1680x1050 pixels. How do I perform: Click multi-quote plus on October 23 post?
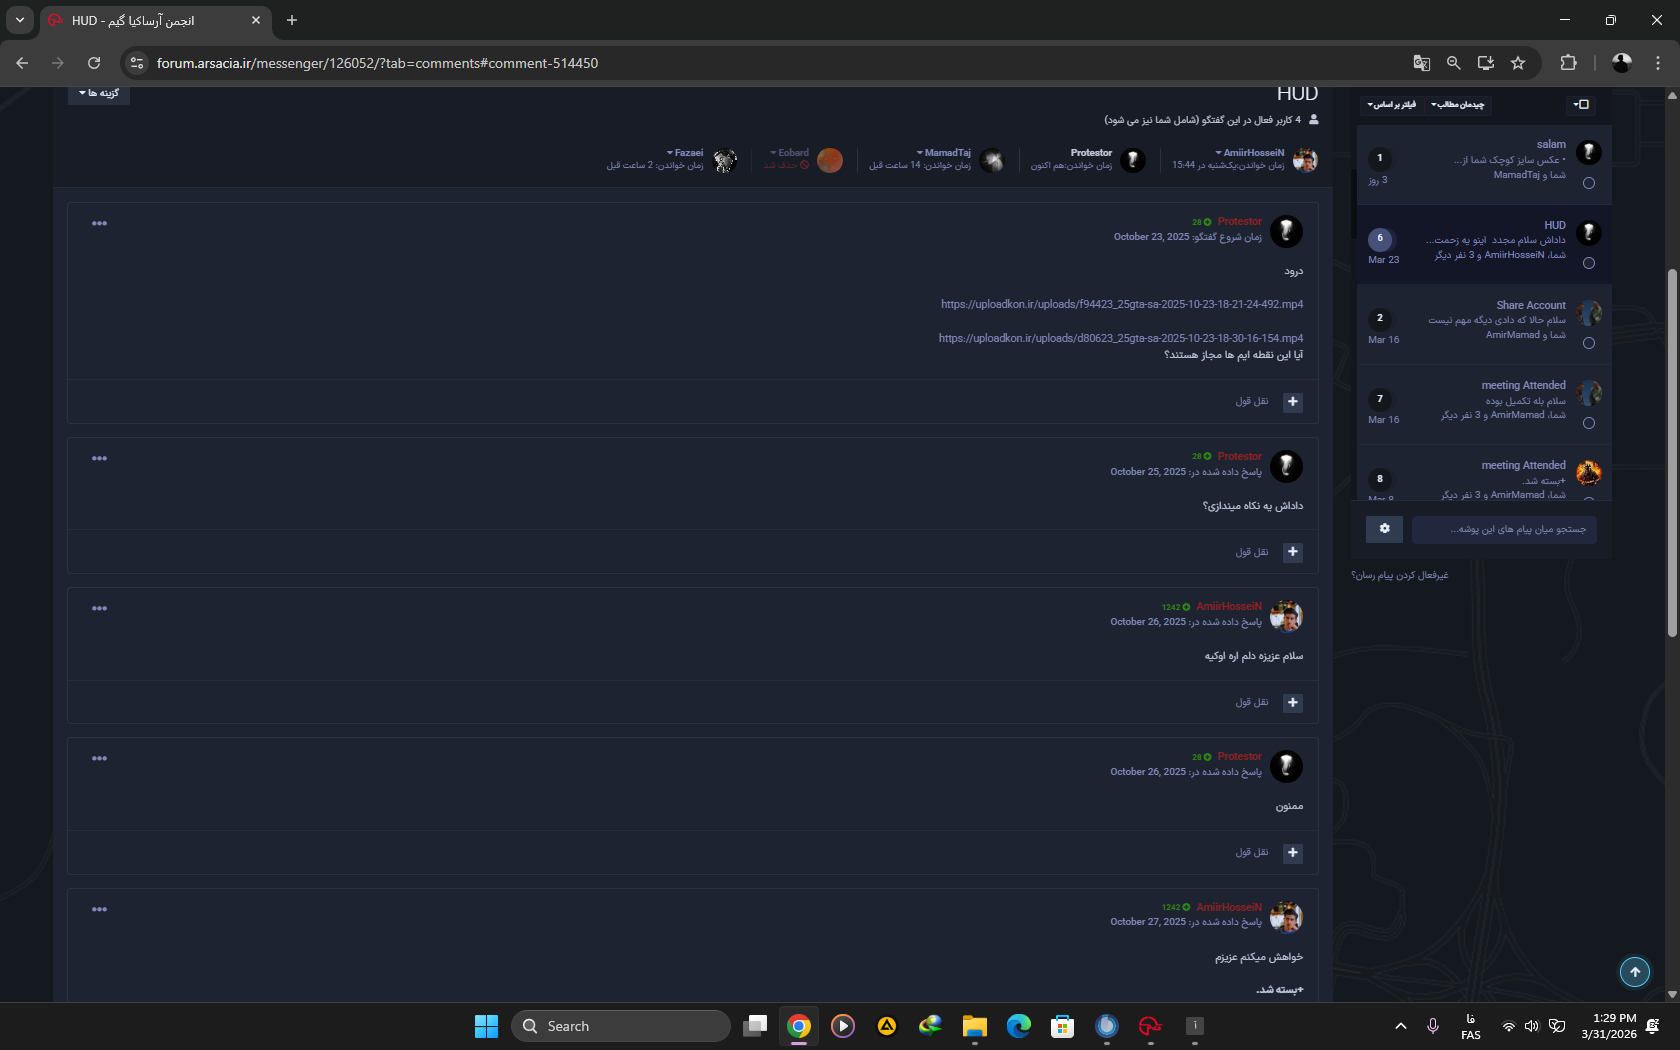[x=1293, y=401]
